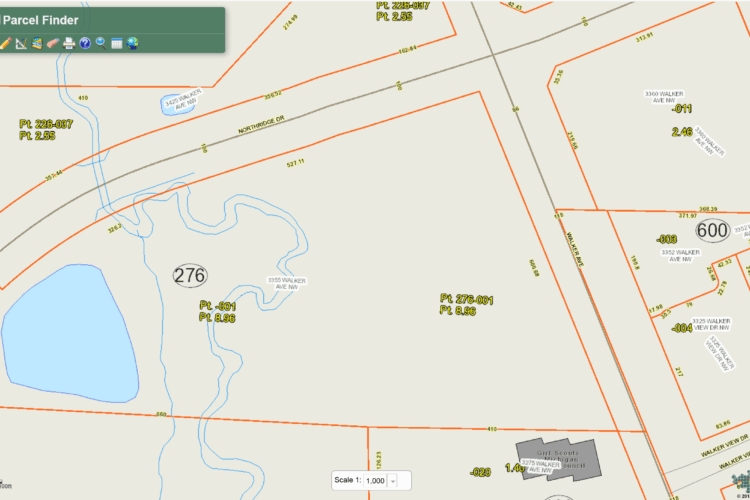Select the 3425 Walker Ave NW label
The image size is (750, 500).
pos(184,101)
